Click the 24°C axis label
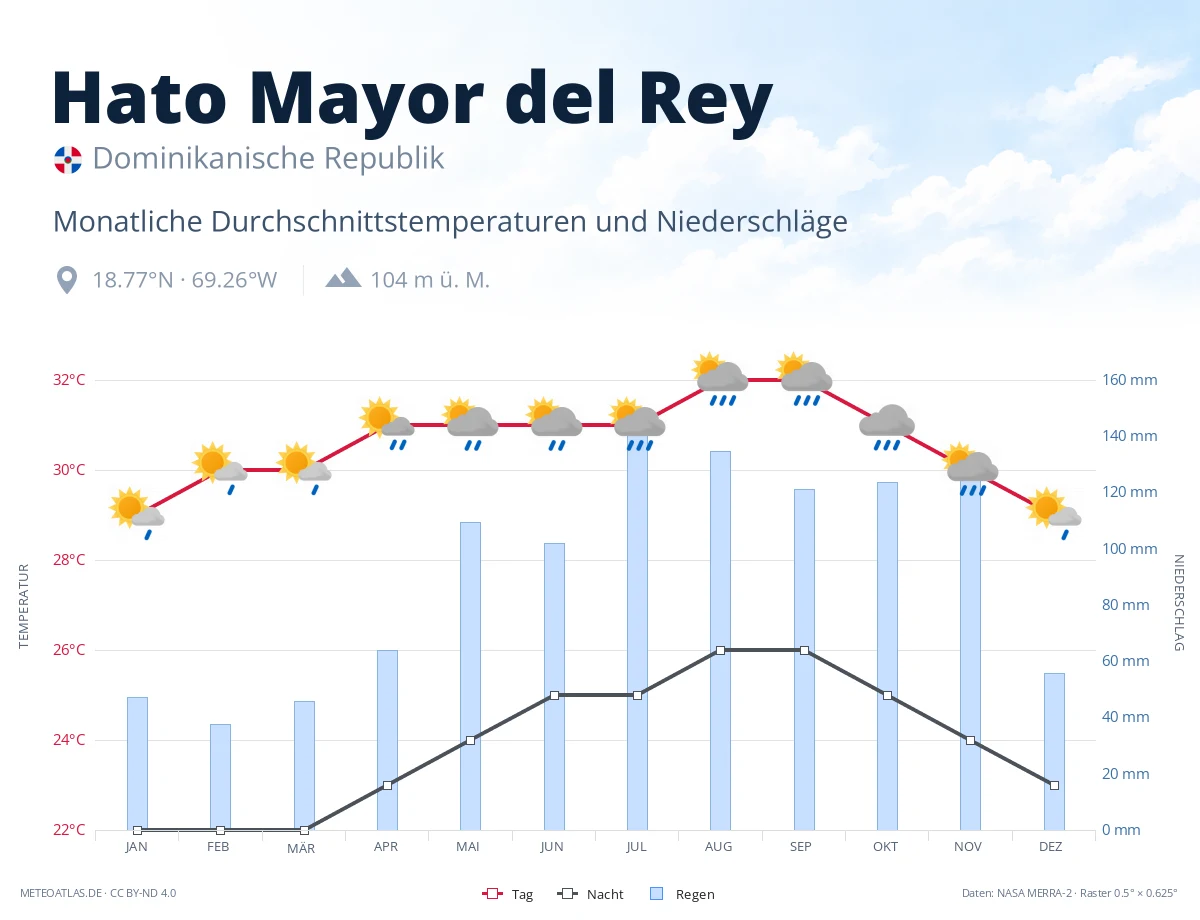 click(x=68, y=740)
